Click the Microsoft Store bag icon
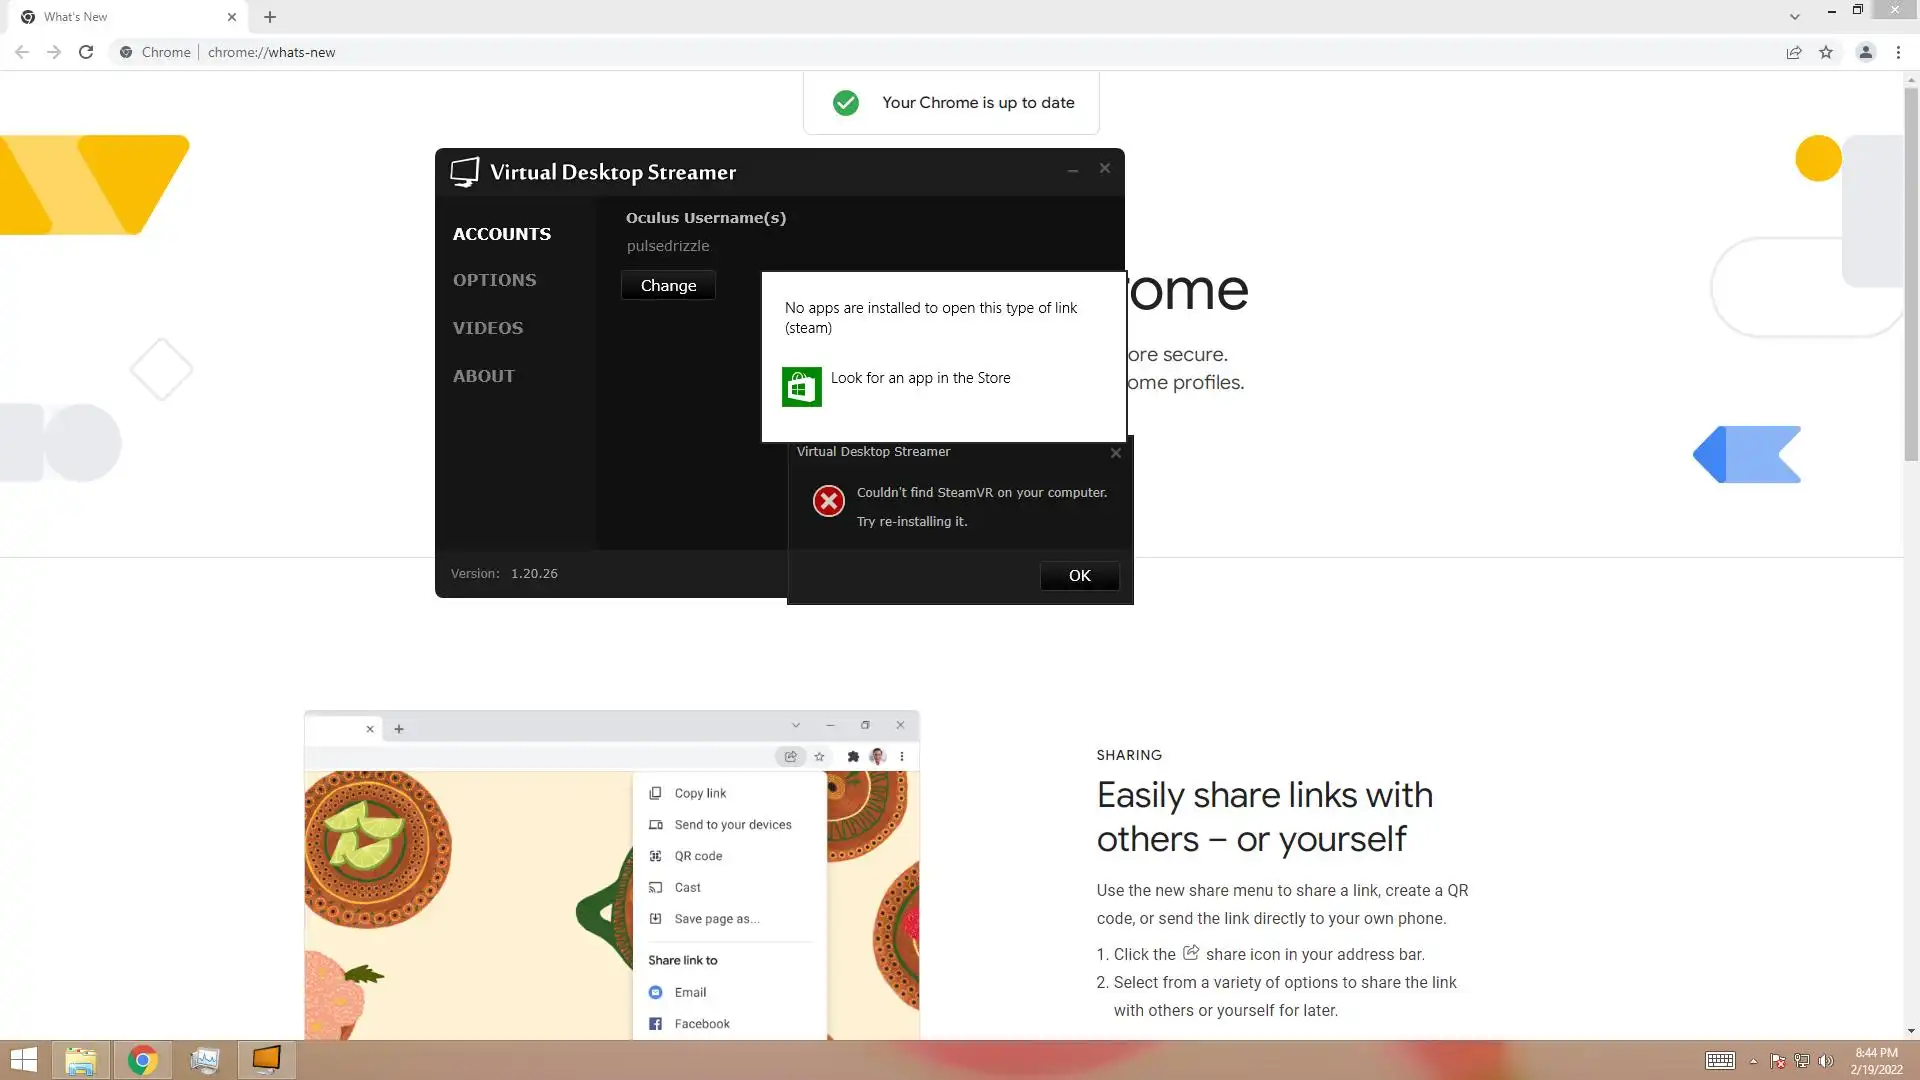Image resolution: width=1920 pixels, height=1080 pixels. tap(801, 387)
